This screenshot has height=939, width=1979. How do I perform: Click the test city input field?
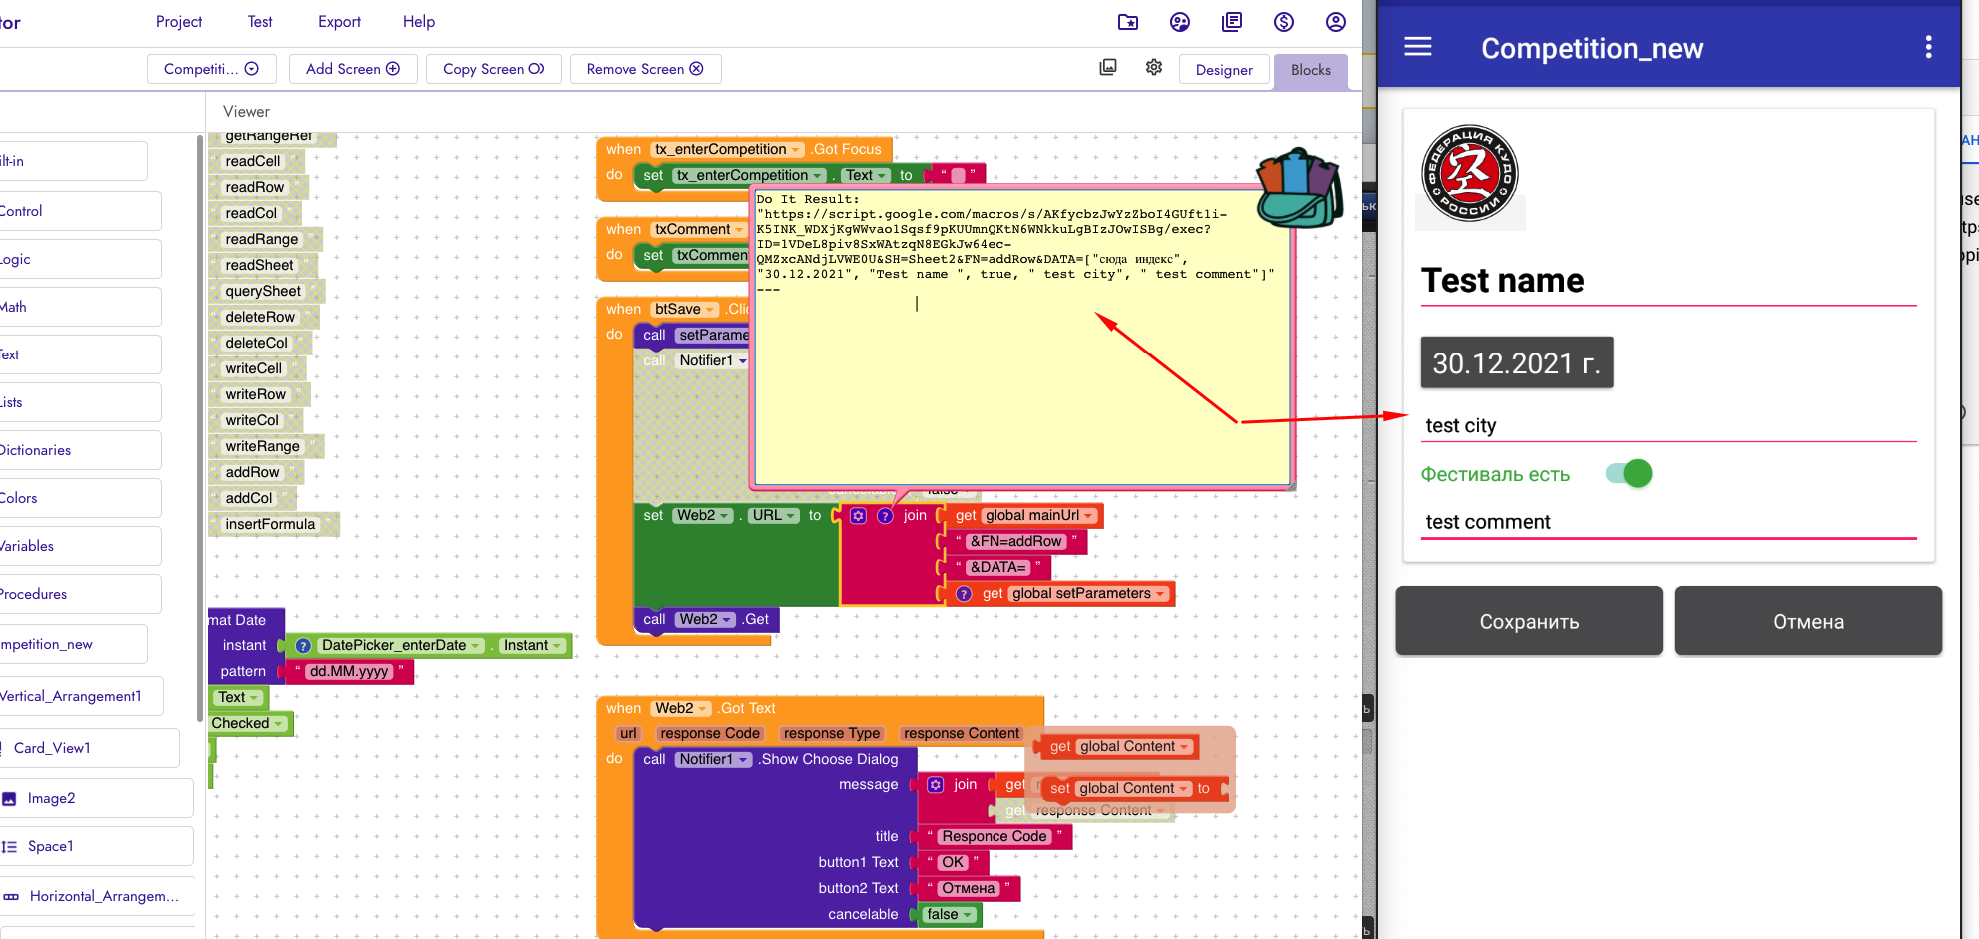pos(1667,426)
